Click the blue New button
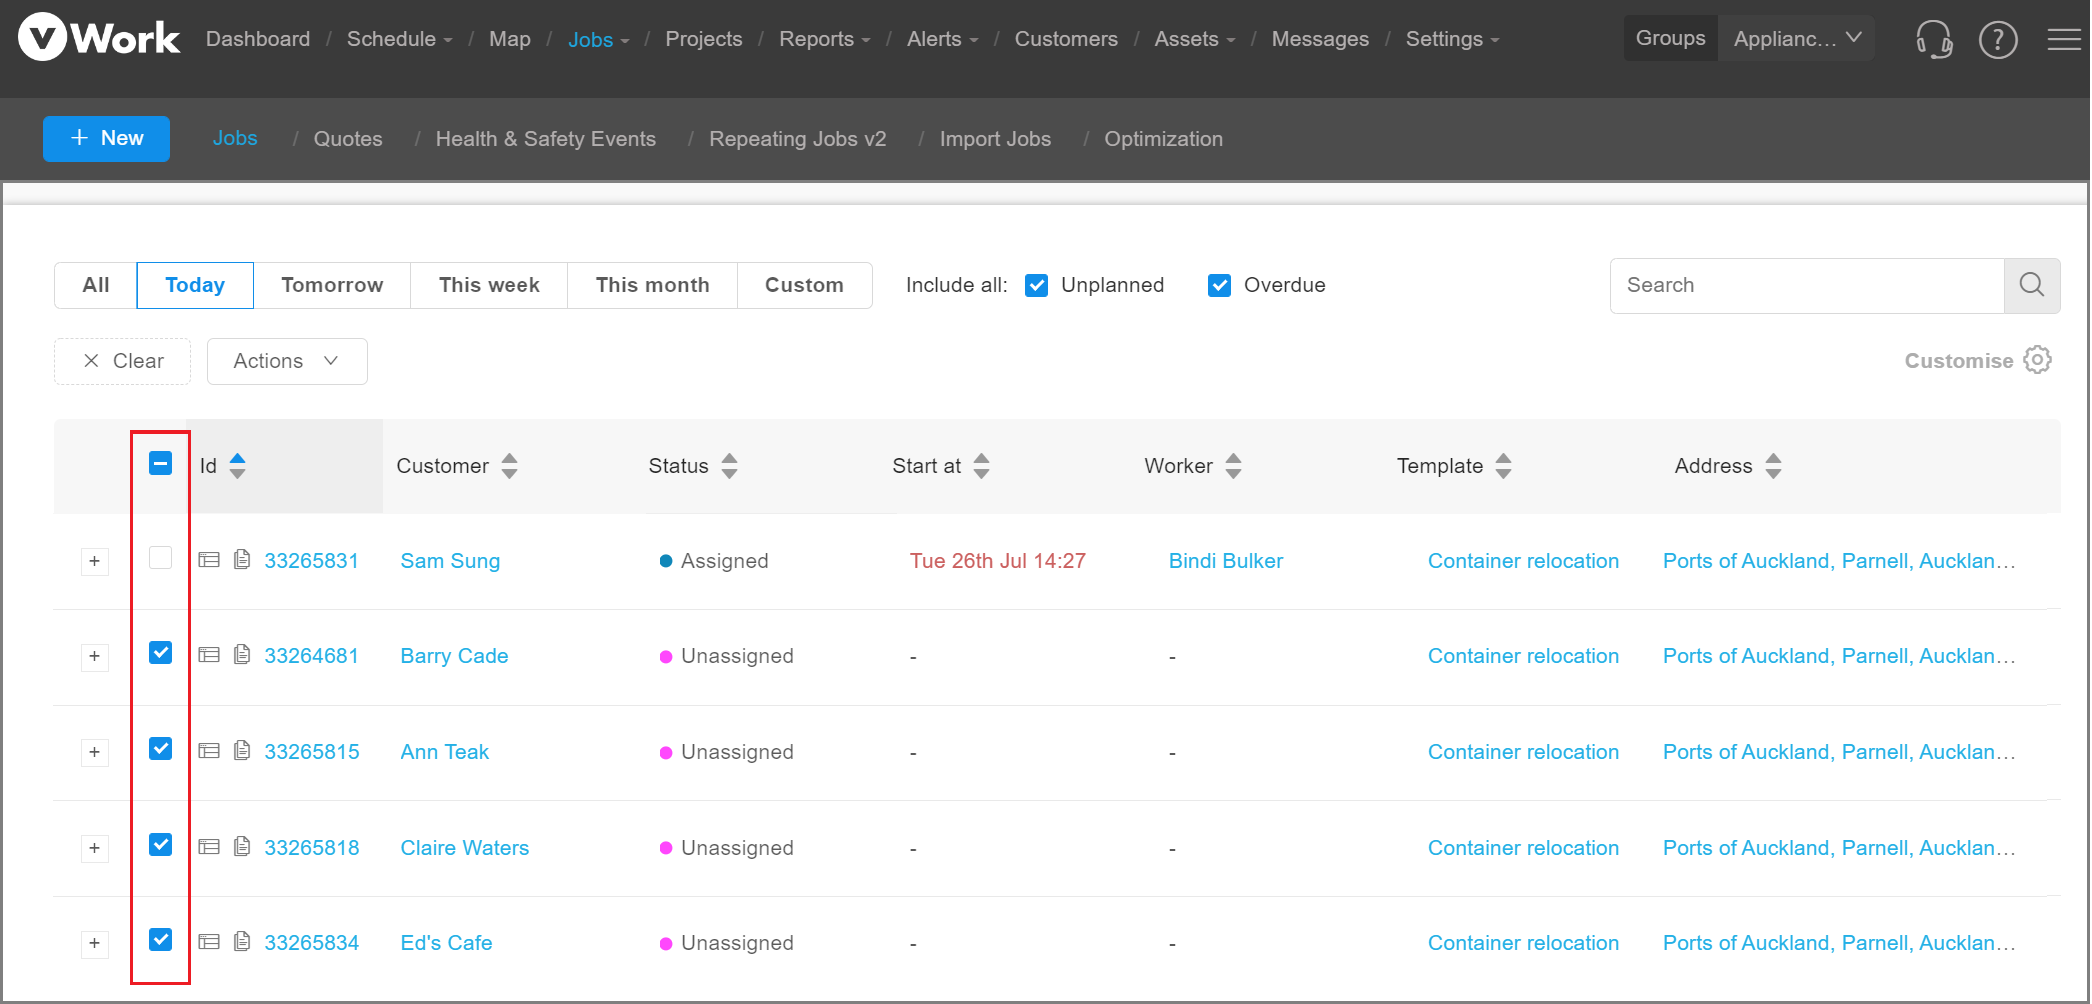Viewport: 2092px width, 1004px height. (106, 138)
